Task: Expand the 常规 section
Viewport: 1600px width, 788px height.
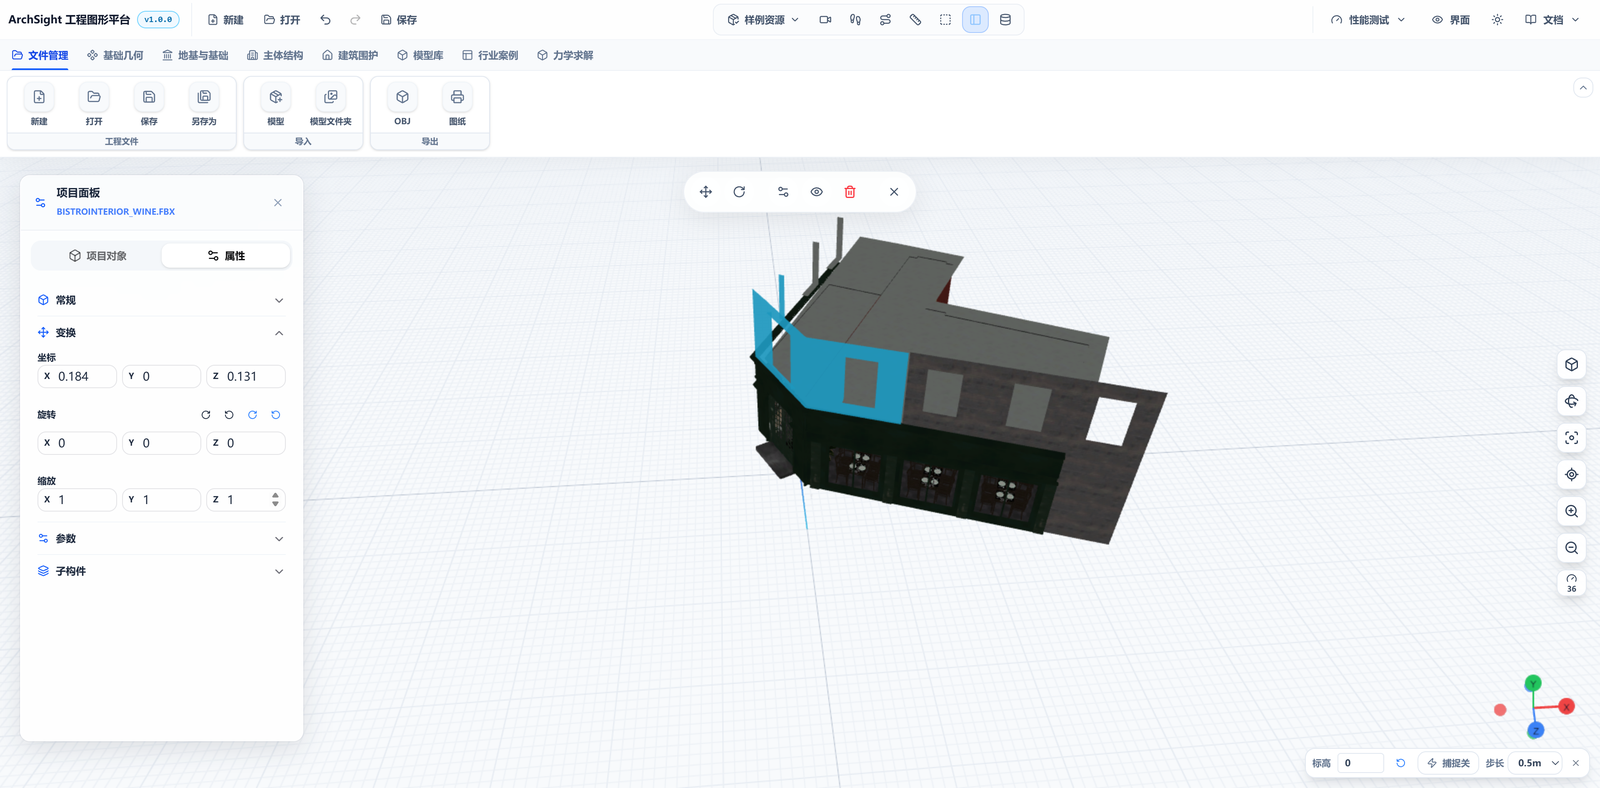Action: (x=161, y=300)
